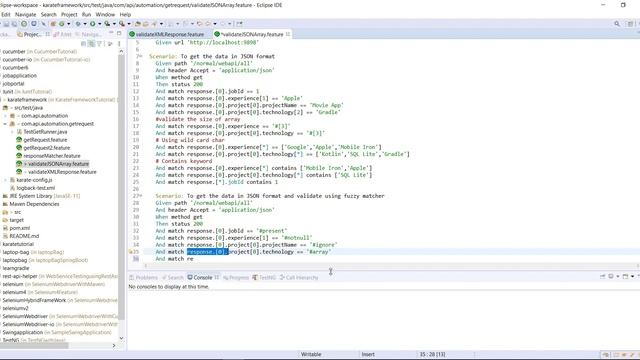
Task: Click the Save icon in the toolbar
Action: [6, 24]
